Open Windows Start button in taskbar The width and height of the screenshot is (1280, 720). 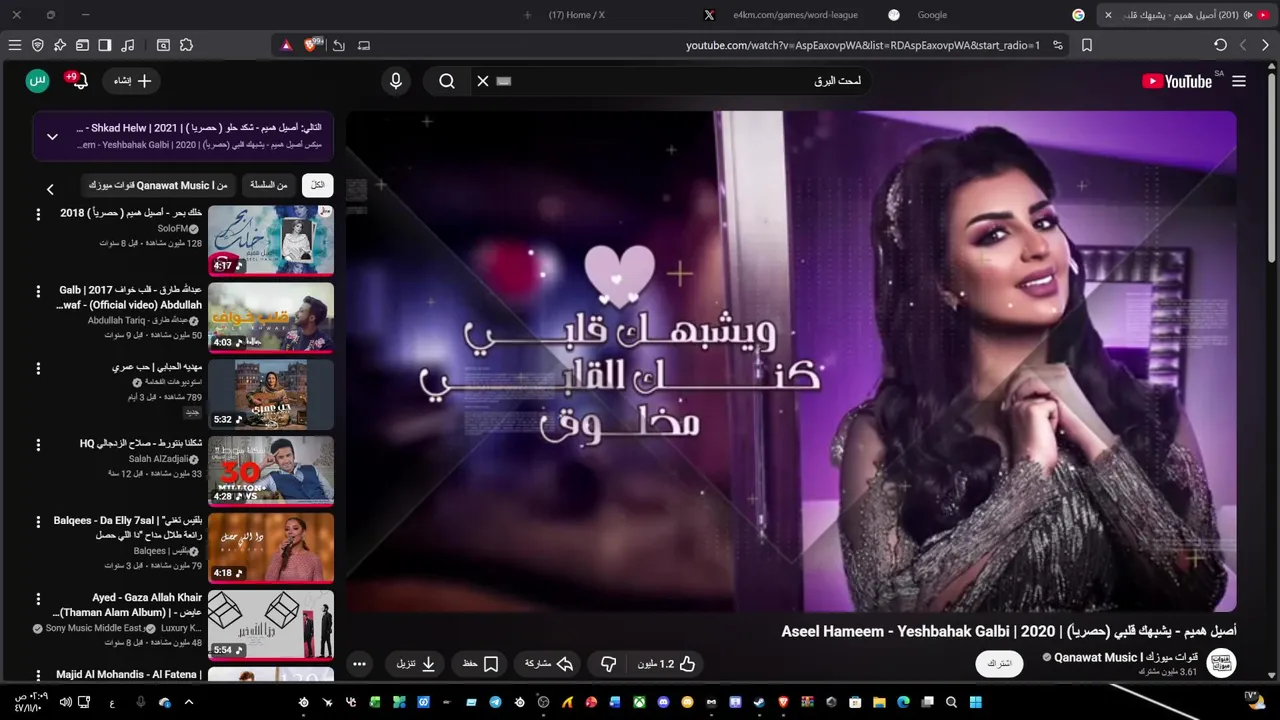975,702
